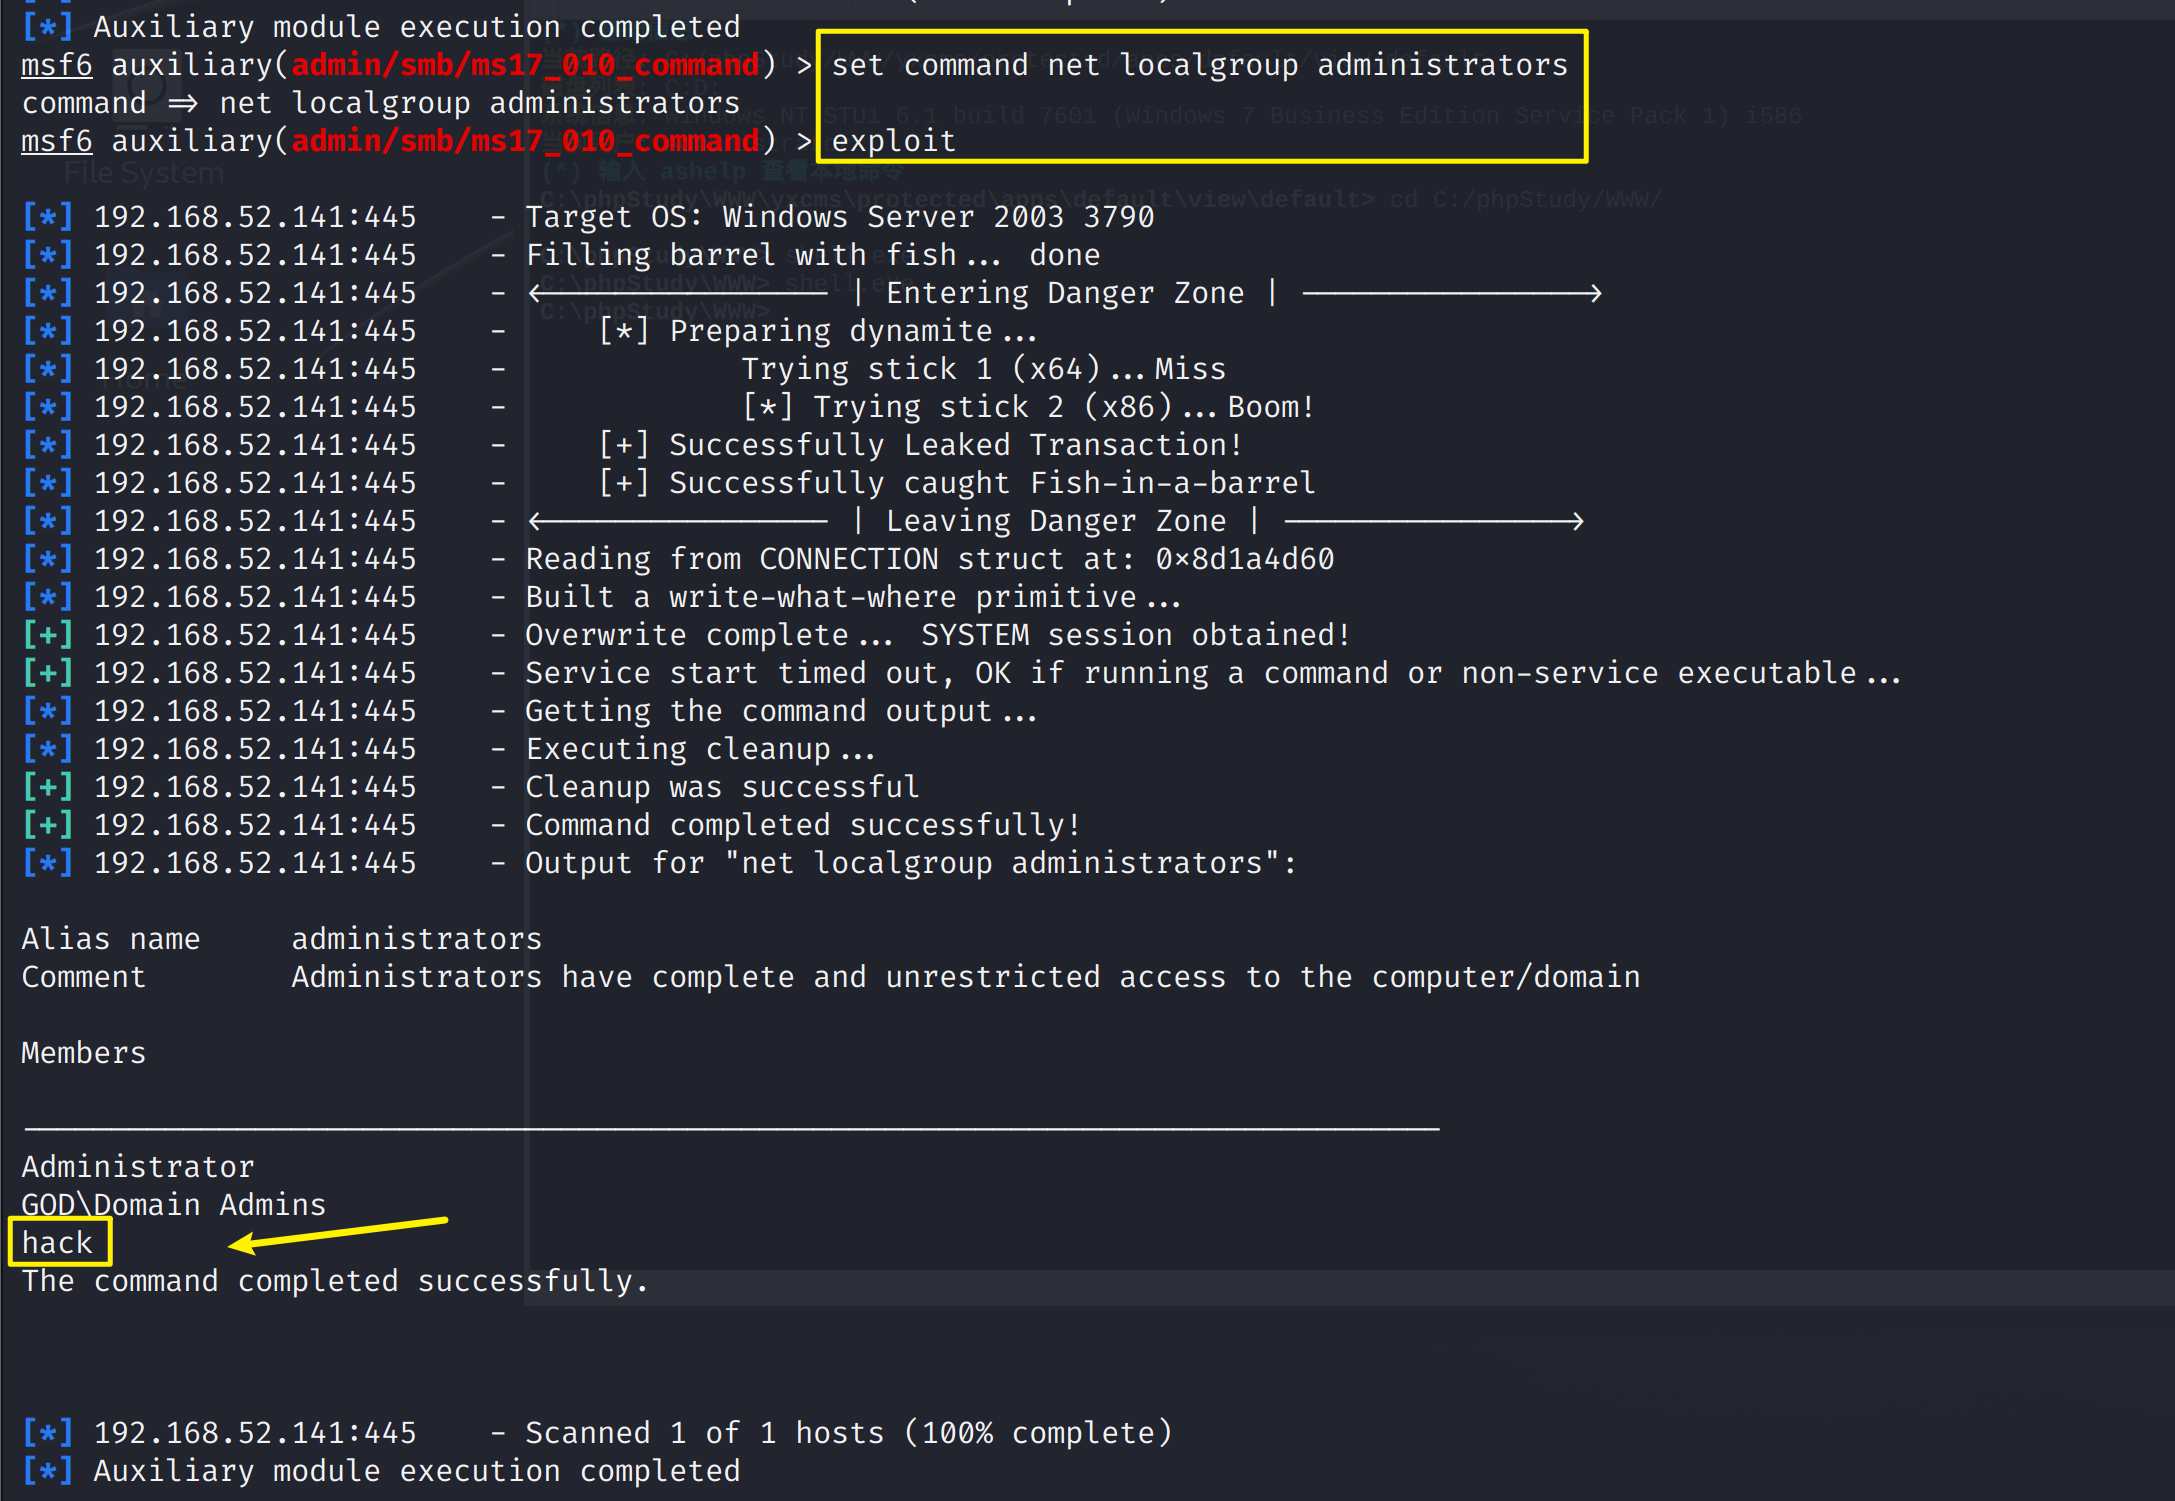Click the 'Target OS: Windows Server 2003 3790' line
Screen dimensions: 2175x1501
tap(840, 217)
